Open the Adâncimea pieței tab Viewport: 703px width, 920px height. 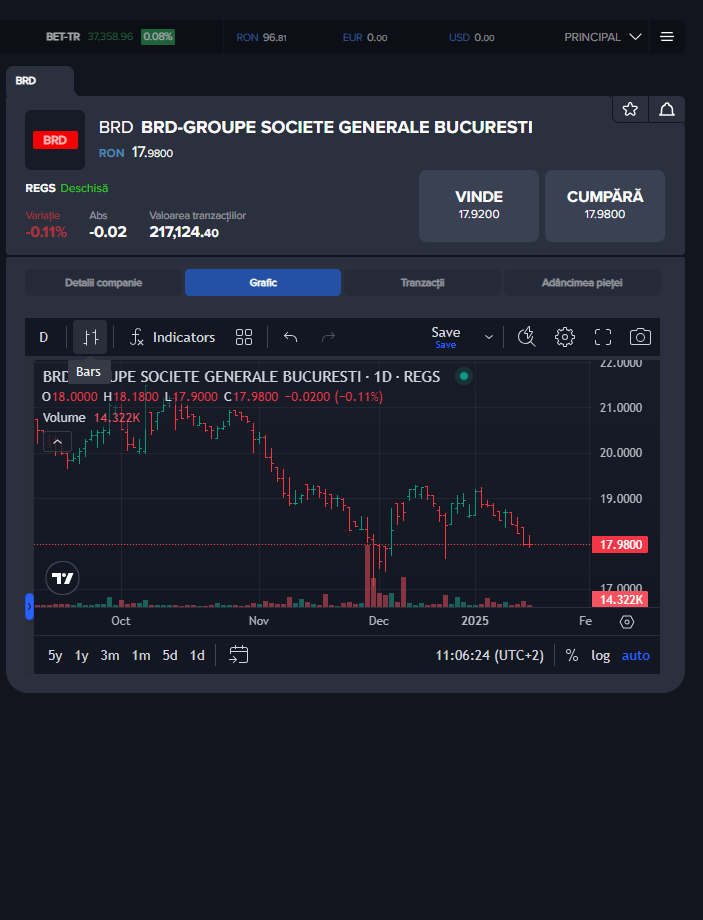coord(582,283)
